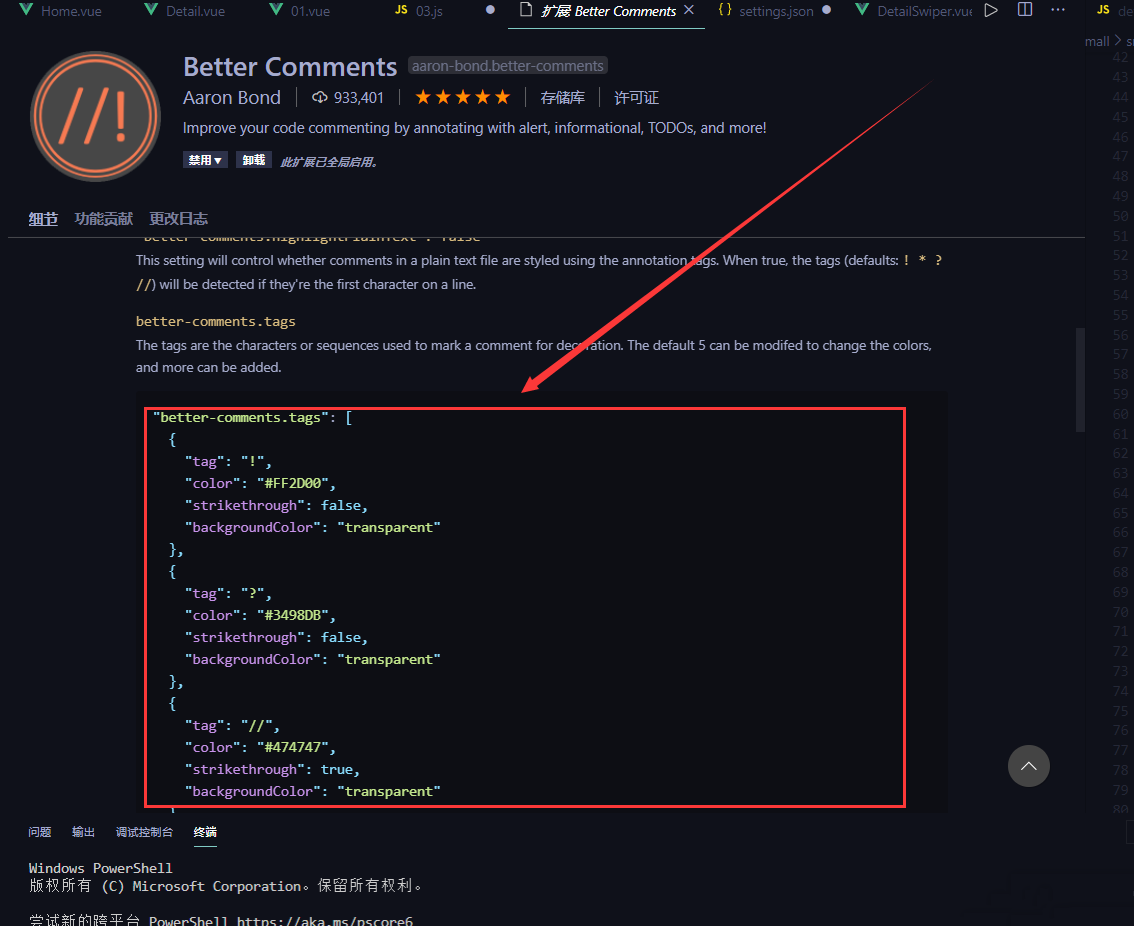Open the 问题 problems panel tab
Image resolution: width=1134 pixels, height=926 pixels.
point(40,832)
